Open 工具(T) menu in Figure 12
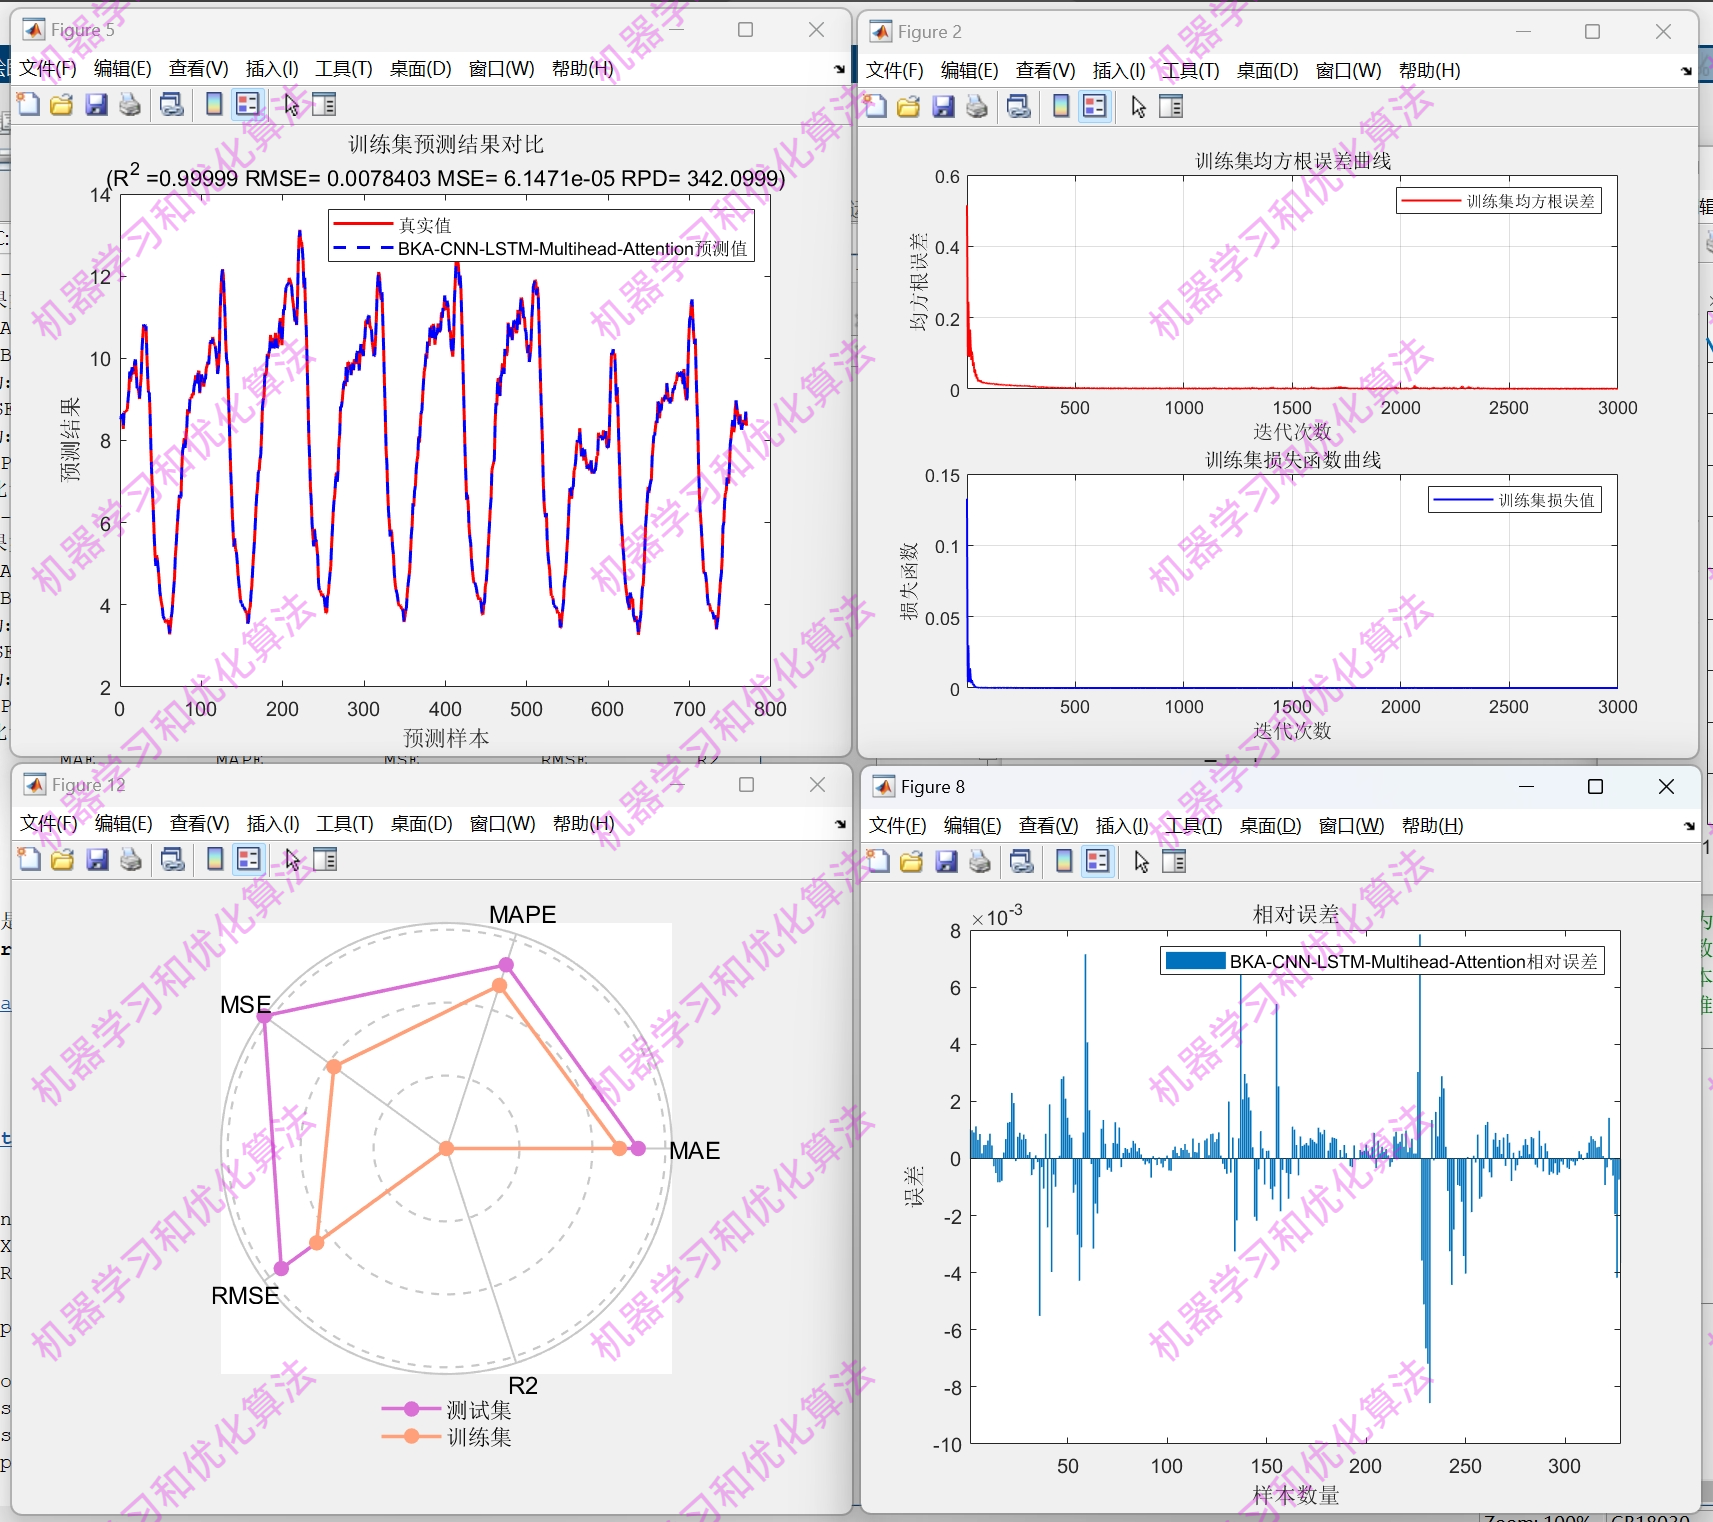The width and height of the screenshot is (1713, 1522). tap(345, 823)
